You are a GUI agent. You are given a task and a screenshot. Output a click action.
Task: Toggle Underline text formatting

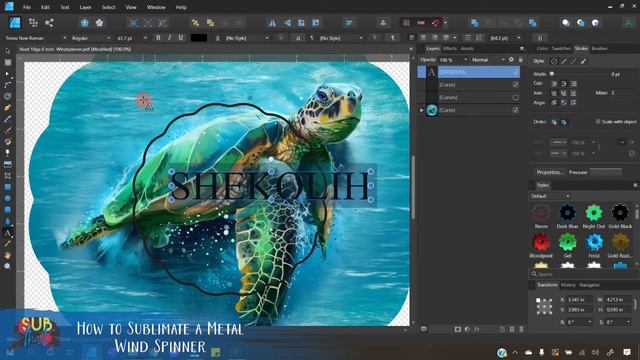pos(180,38)
